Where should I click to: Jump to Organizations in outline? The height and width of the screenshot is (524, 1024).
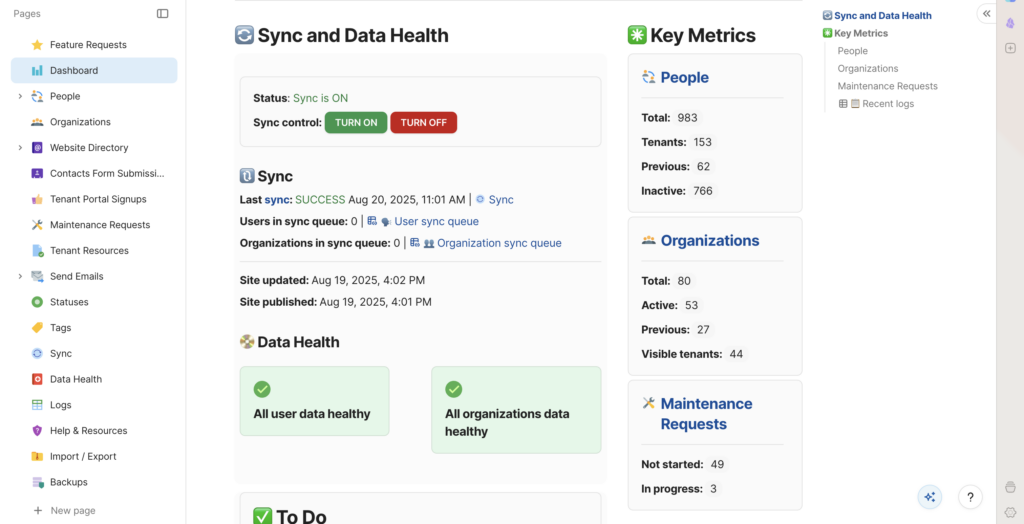pyautogui.click(x=867, y=69)
